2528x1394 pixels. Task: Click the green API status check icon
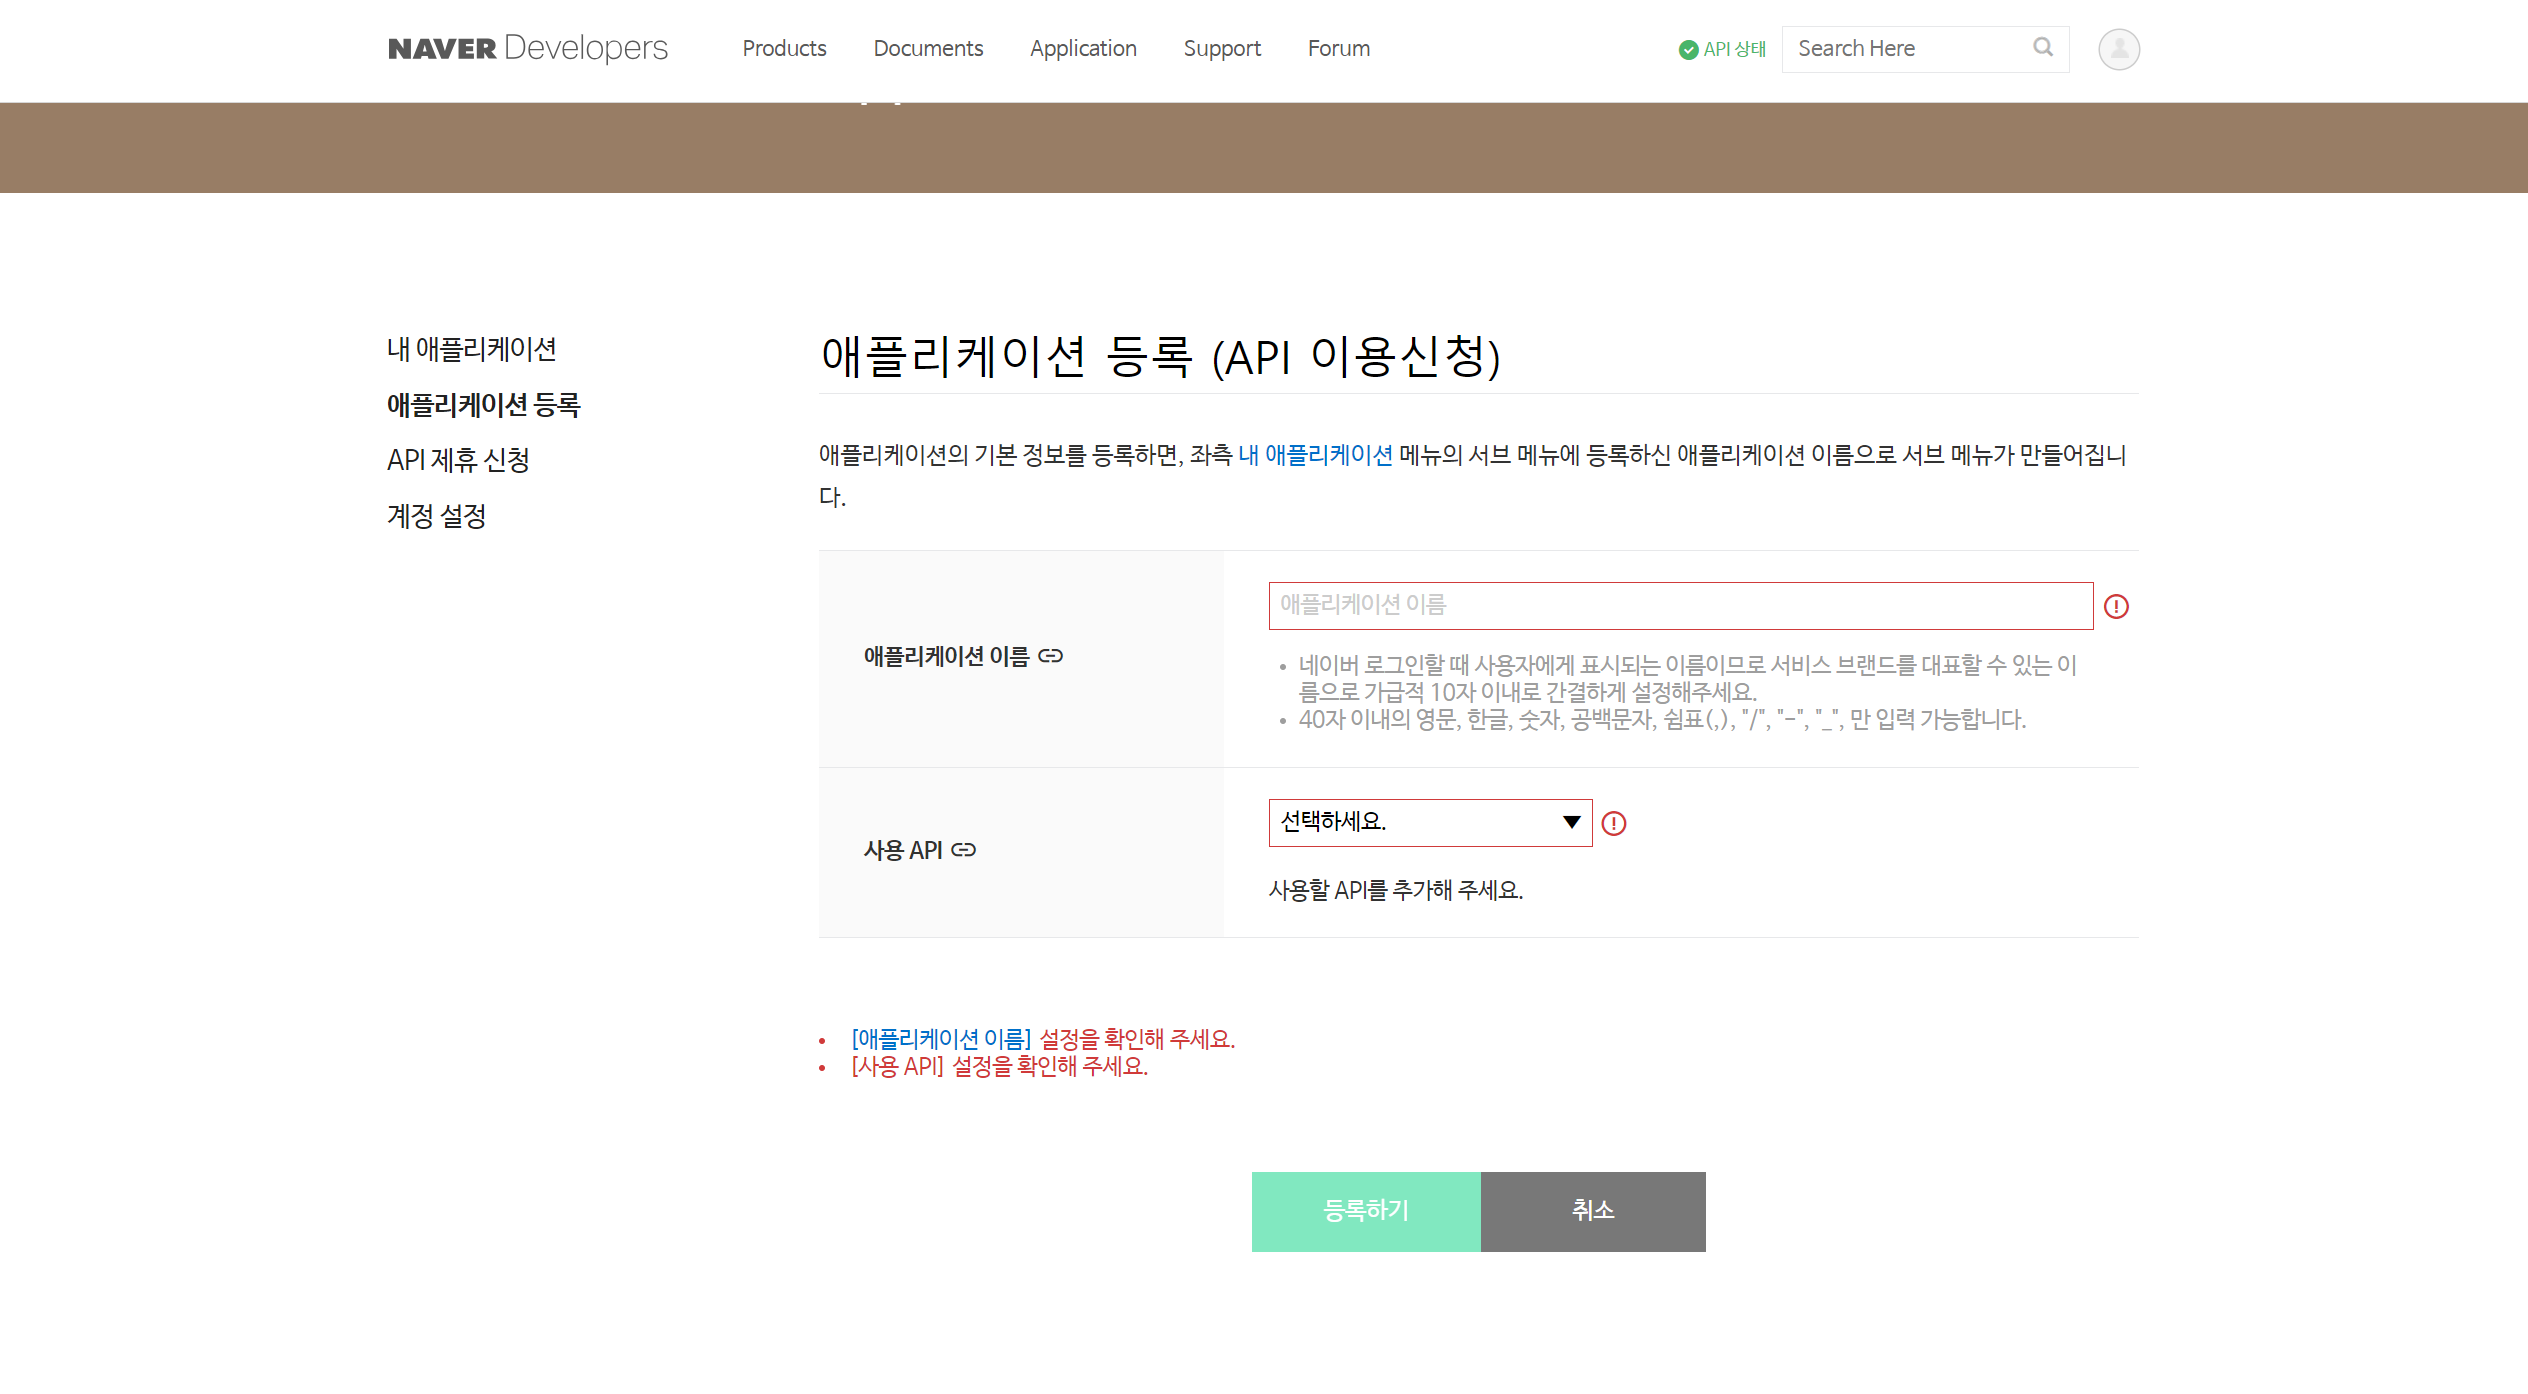[1688, 50]
